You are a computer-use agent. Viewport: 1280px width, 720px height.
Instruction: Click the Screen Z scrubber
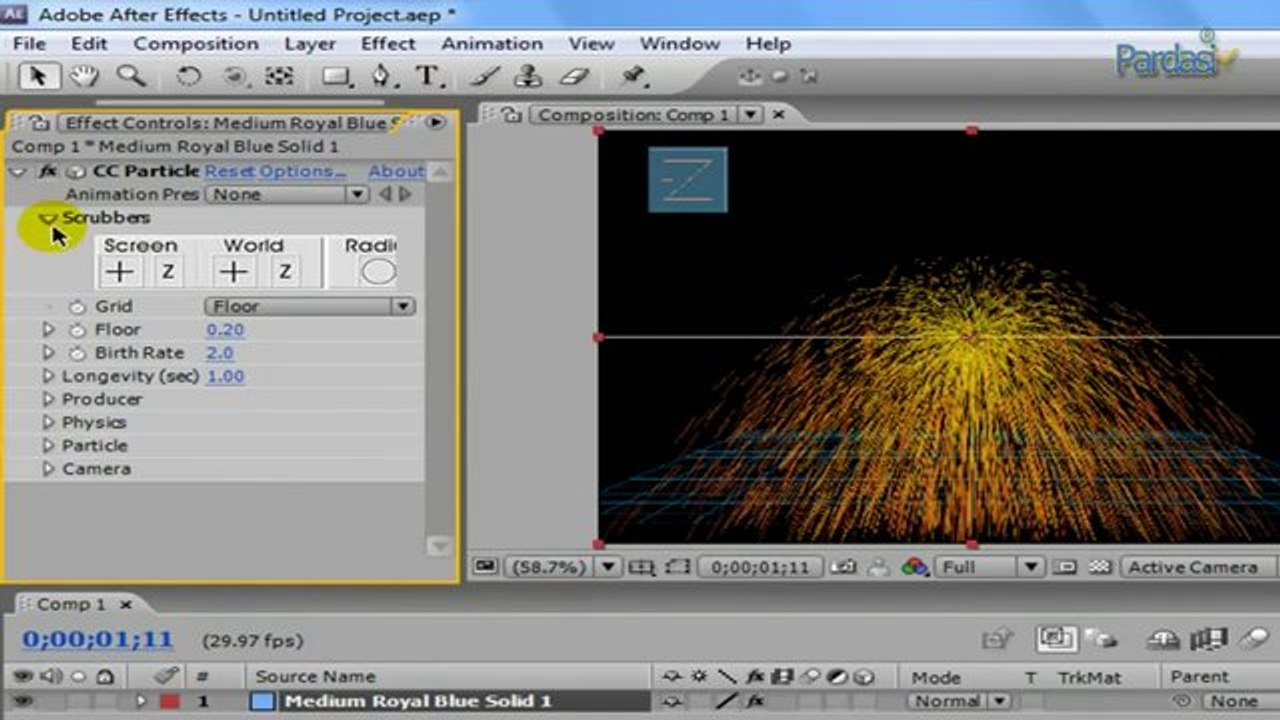point(168,271)
